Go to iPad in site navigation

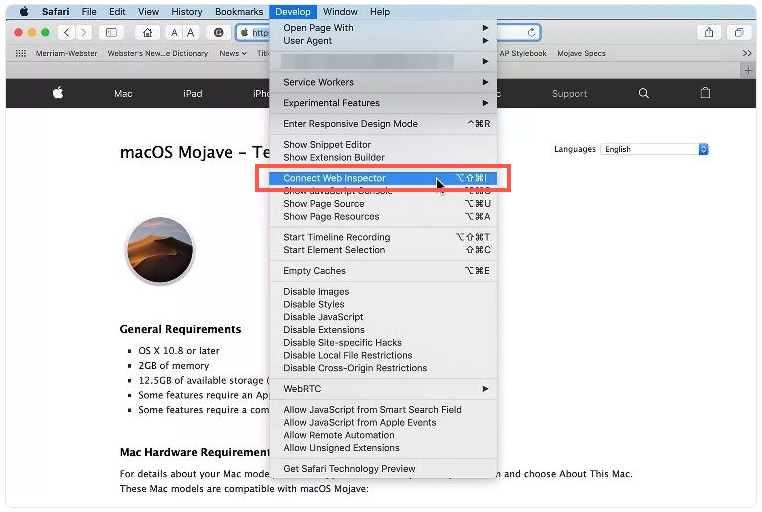(192, 94)
